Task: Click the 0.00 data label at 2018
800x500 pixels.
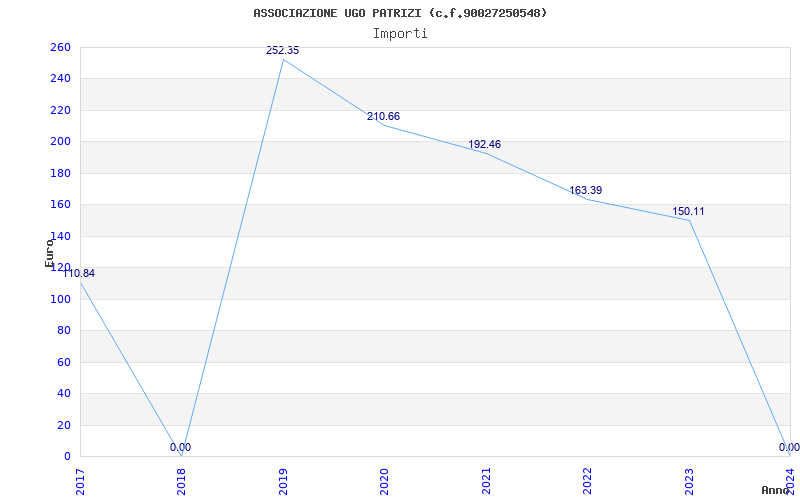Action: [x=181, y=447]
